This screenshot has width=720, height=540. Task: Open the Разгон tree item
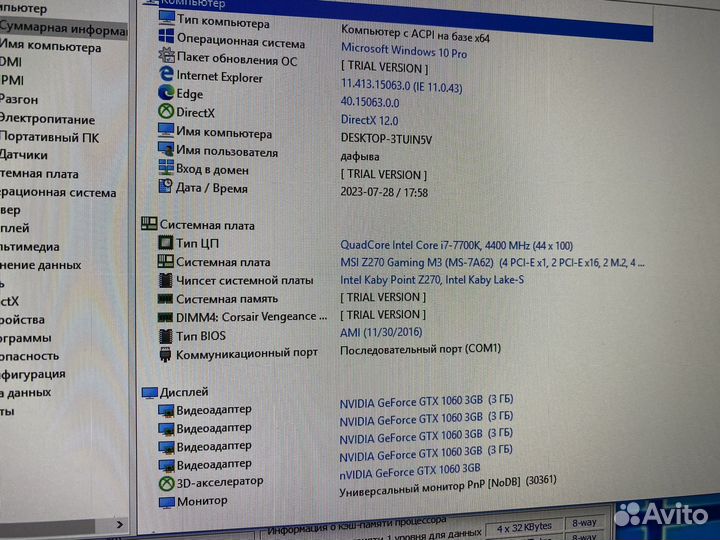[18, 100]
